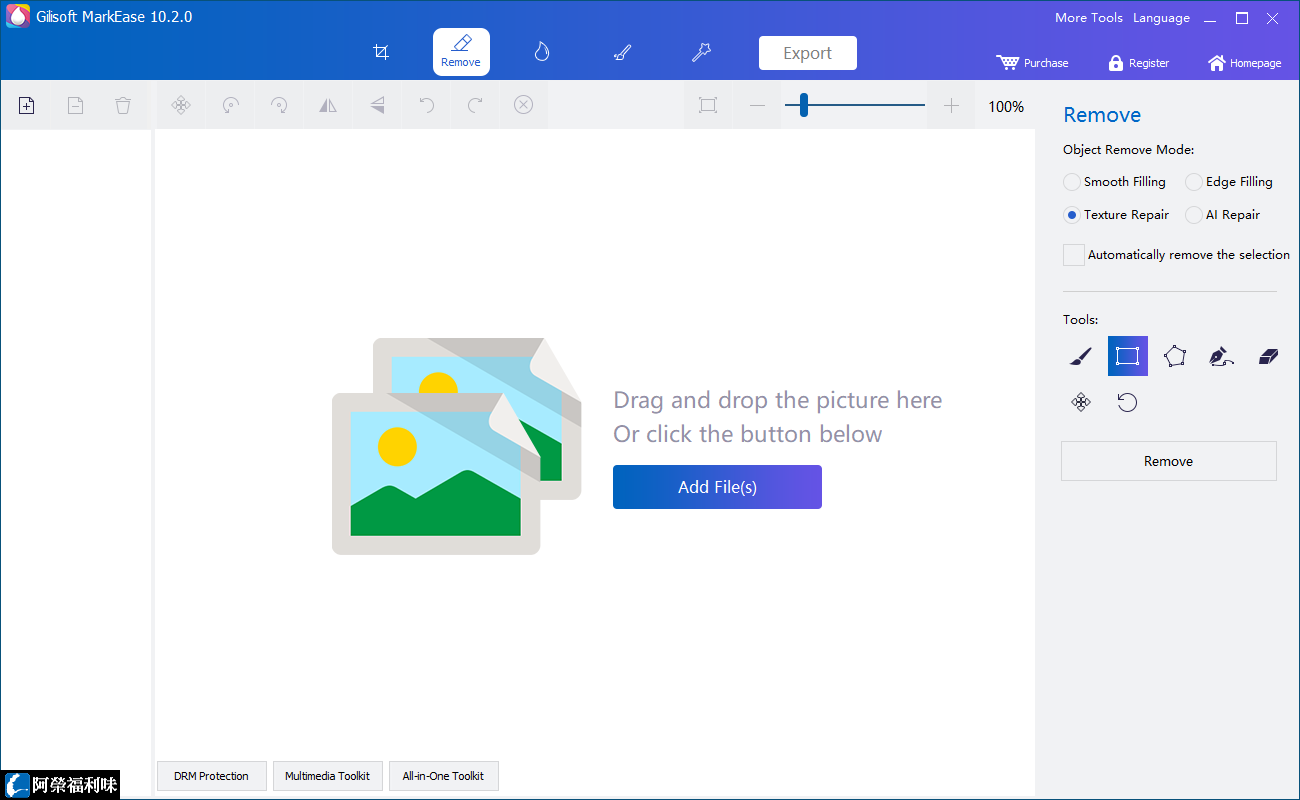
Task: Click the cancel circle-X toolbar icon
Action: 524,105
